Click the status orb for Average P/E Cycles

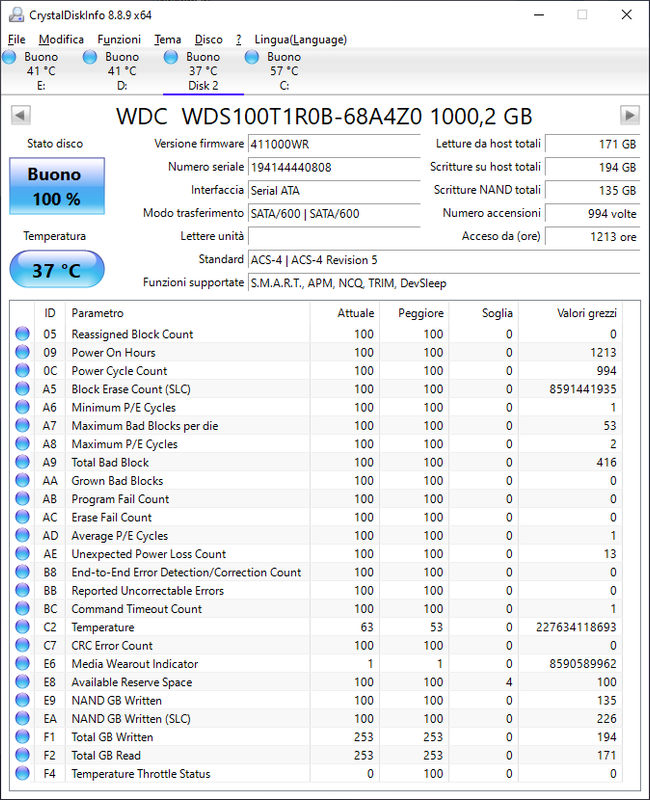22,535
